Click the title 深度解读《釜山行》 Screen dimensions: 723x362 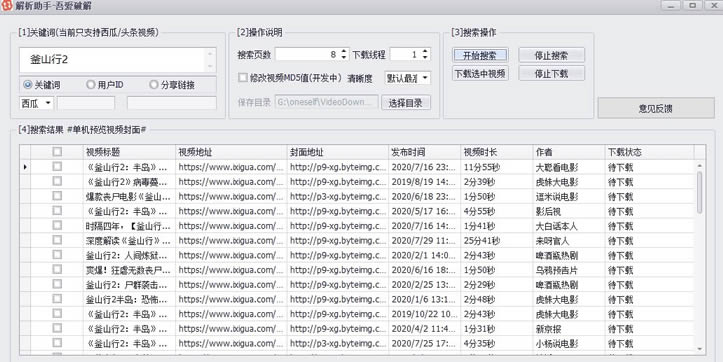click(x=128, y=241)
